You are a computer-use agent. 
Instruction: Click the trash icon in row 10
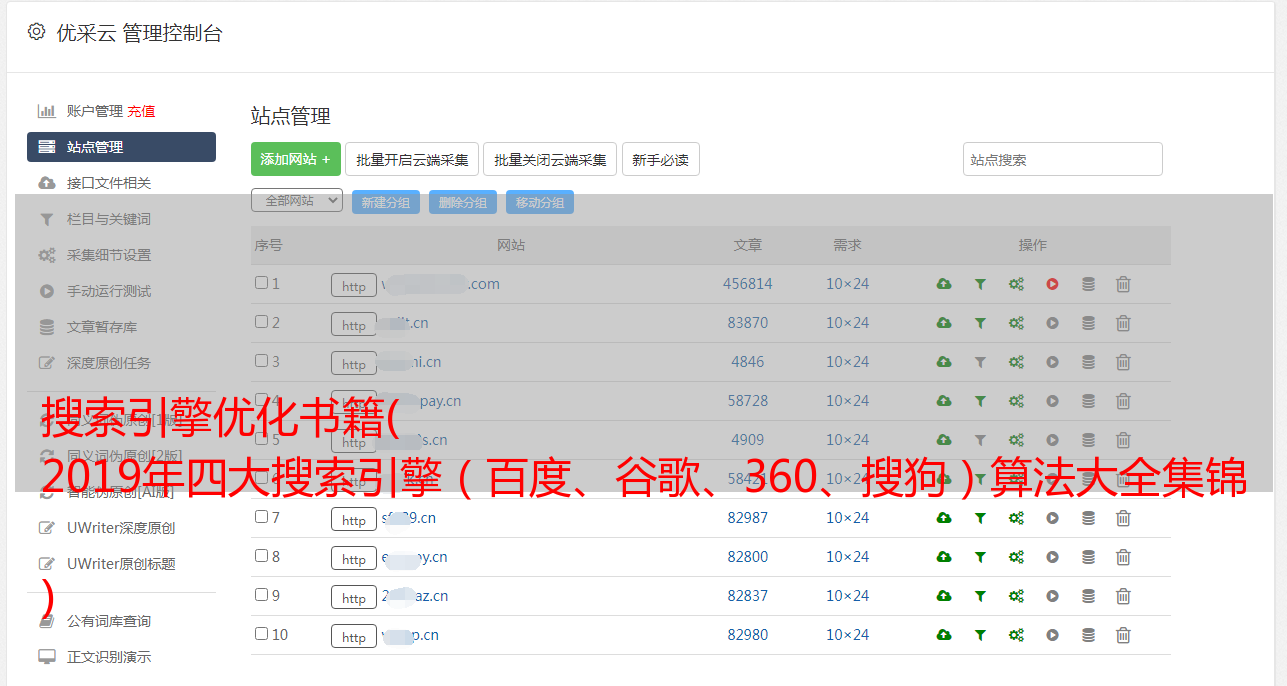tap(1123, 635)
